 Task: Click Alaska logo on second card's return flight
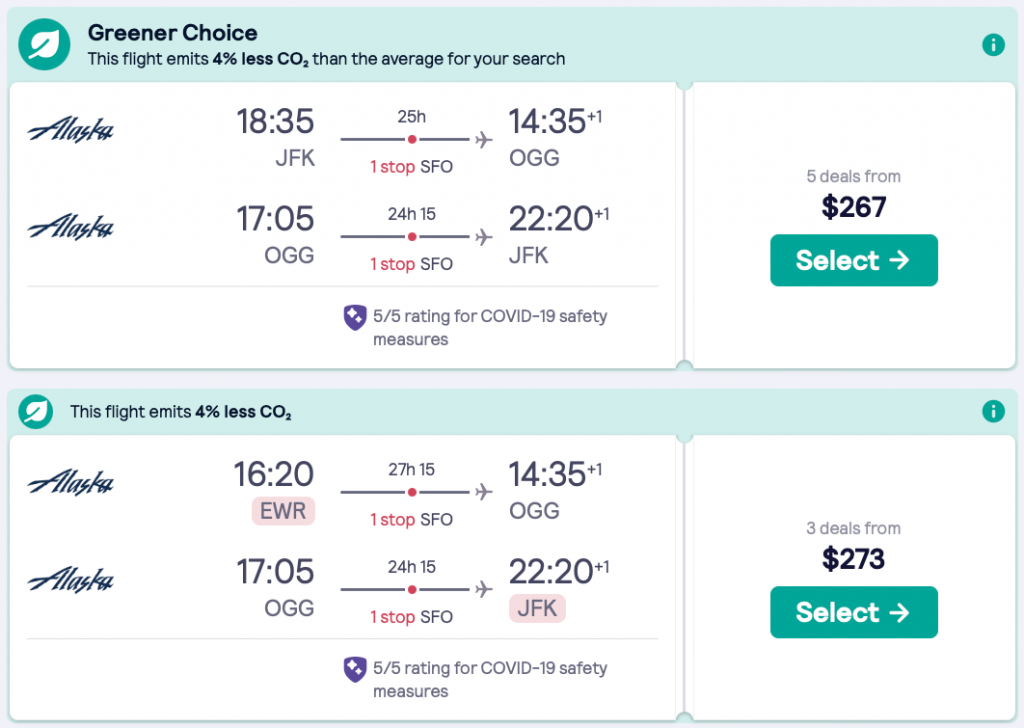pyautogui.click(x=71, y=579)
